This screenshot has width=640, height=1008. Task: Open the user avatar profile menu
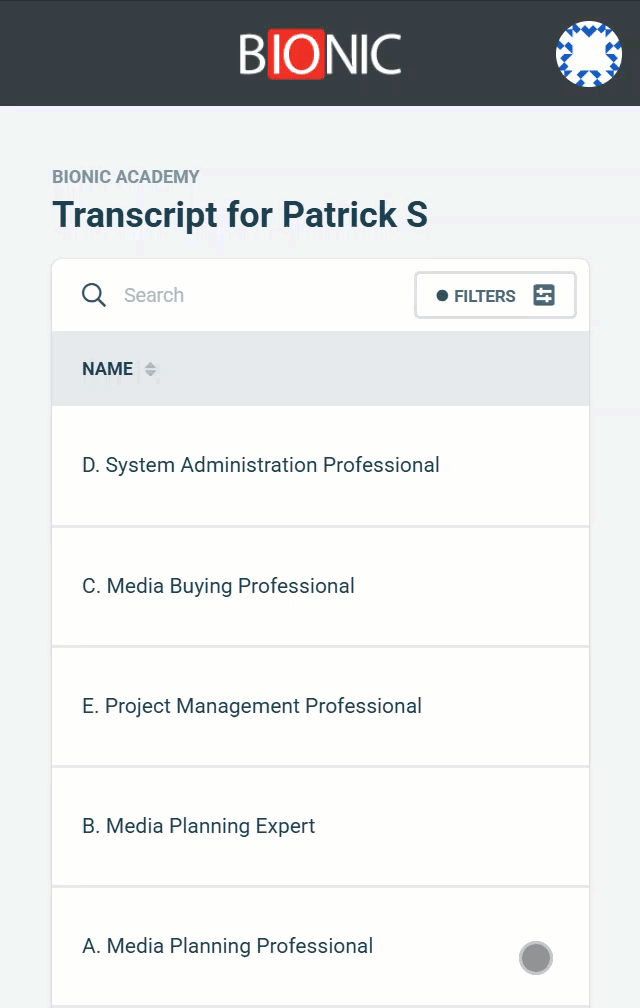point(589,54)
